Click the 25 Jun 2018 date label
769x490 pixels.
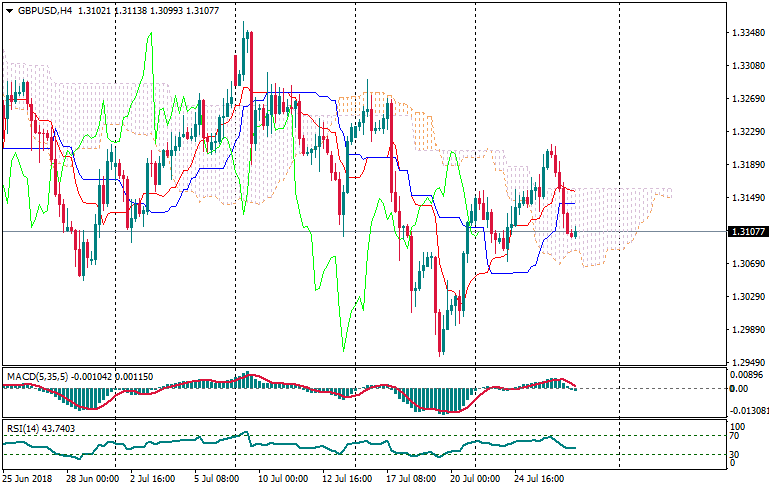[30, 479]
